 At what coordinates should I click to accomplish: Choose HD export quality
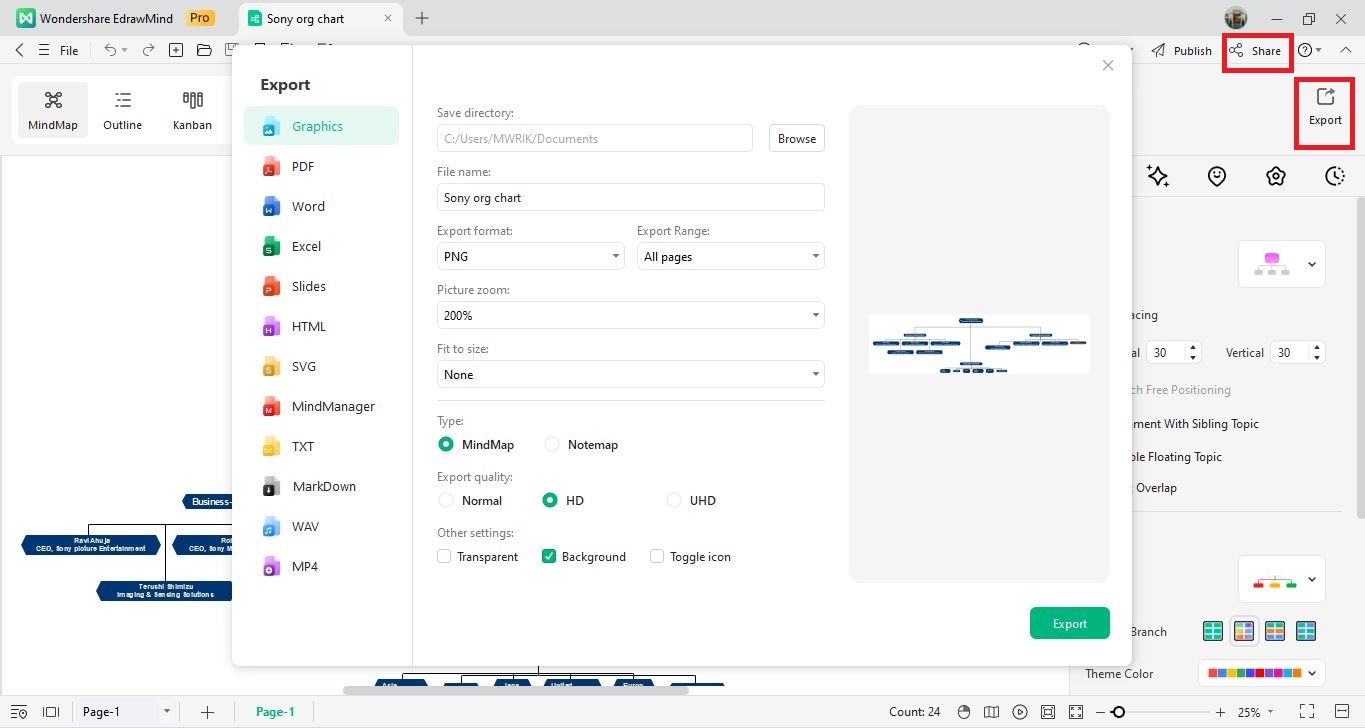550,500
